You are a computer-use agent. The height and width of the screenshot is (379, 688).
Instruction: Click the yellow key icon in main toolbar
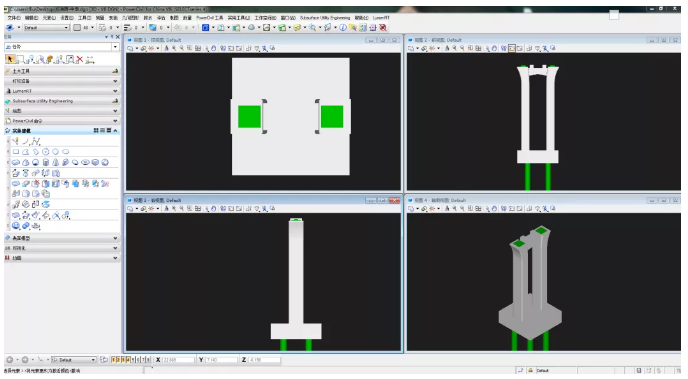[x=297, y=28]
